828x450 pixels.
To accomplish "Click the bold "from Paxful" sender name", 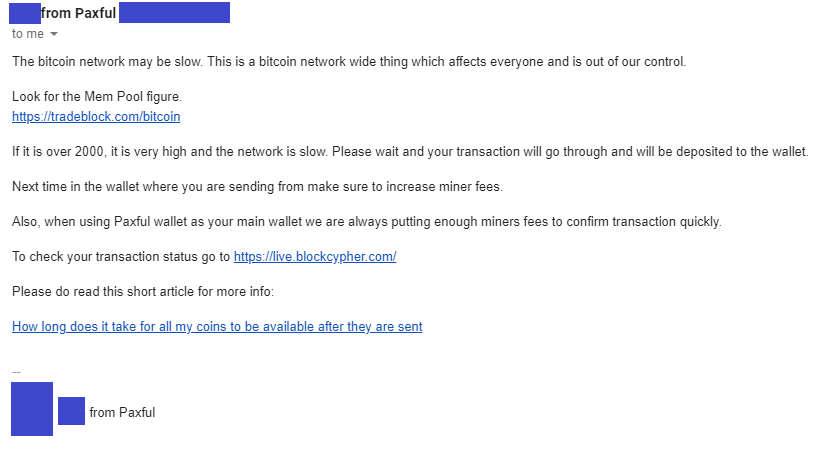I will click(x=79, y=13).
